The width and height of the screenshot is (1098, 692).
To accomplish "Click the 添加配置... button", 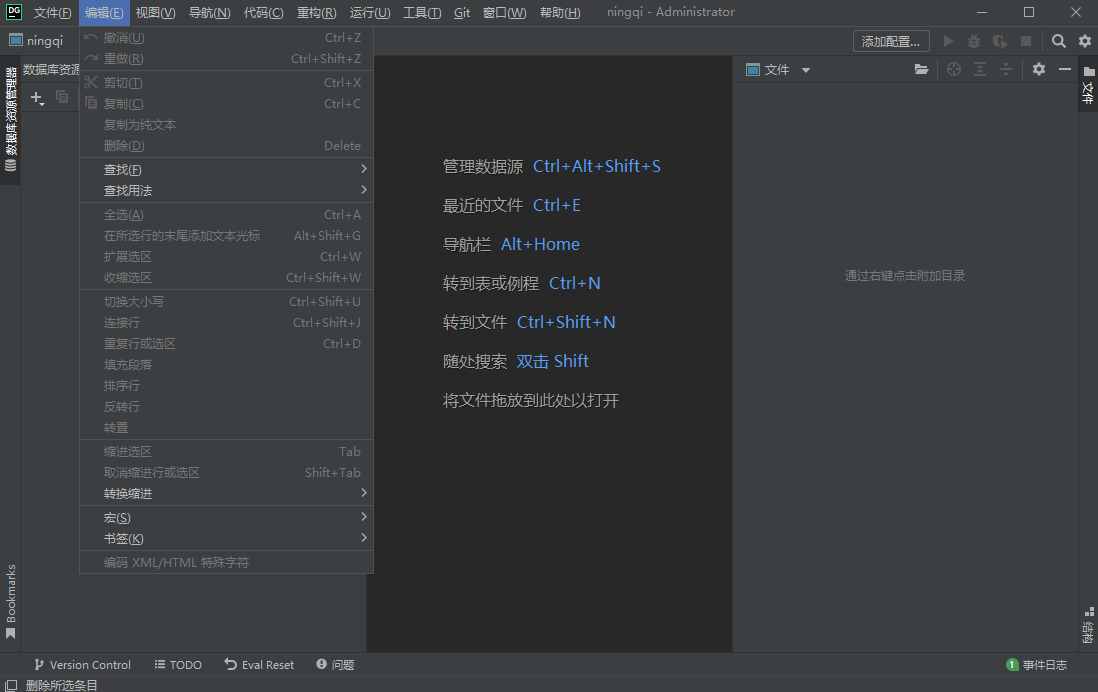I will 891,41.
